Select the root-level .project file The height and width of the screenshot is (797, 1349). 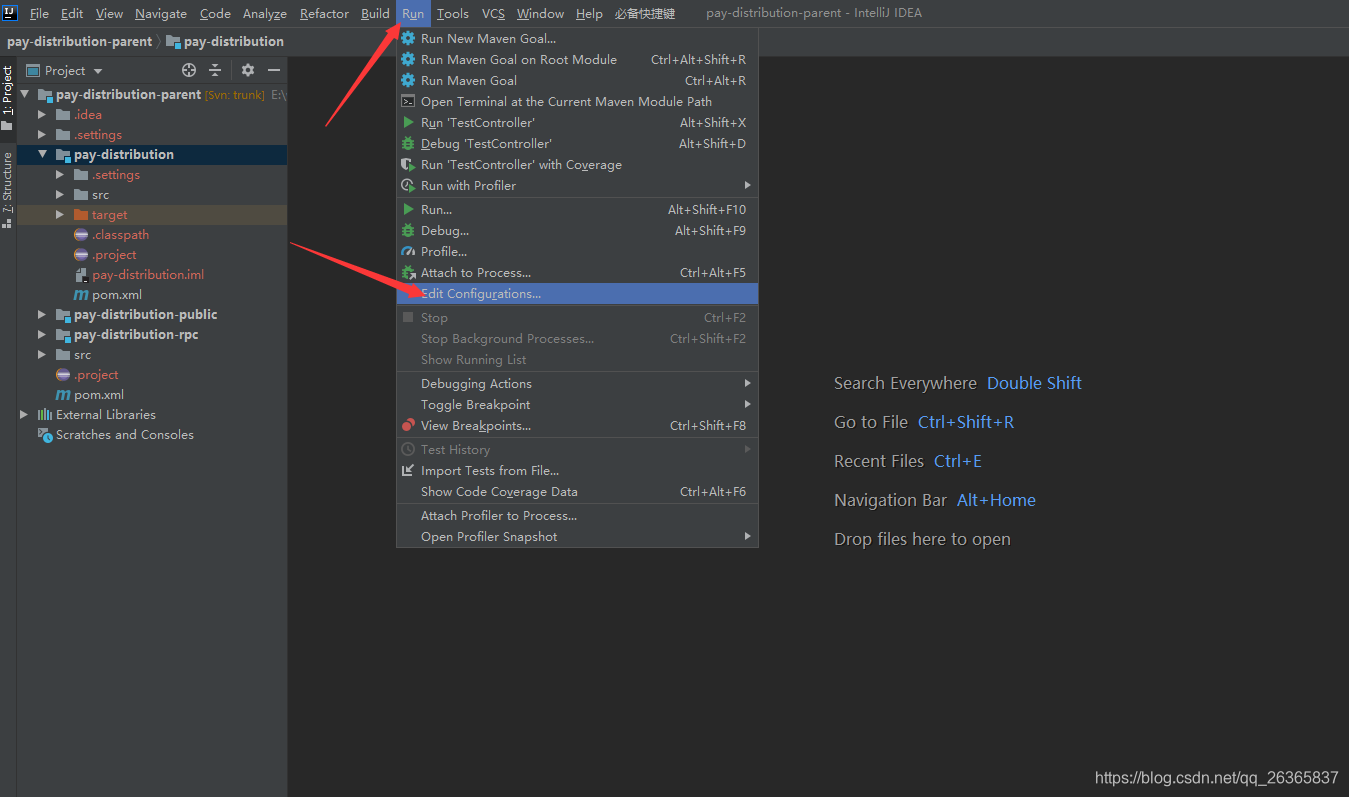[x=96, y=374]
